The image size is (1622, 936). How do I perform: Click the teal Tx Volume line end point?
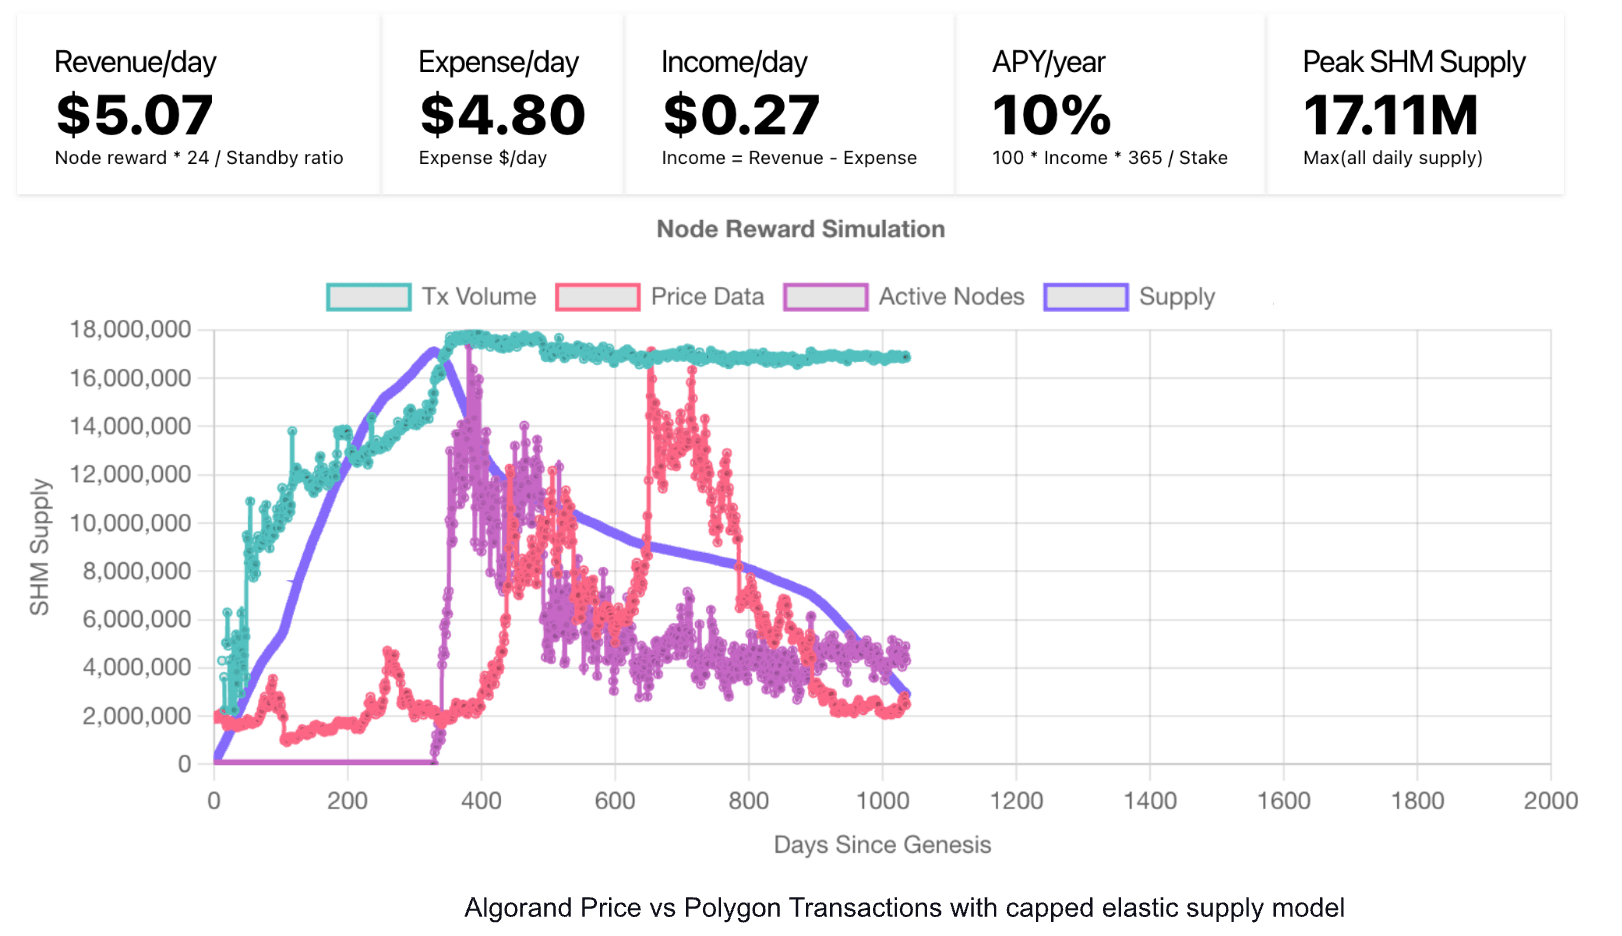[x=906, y=357]
